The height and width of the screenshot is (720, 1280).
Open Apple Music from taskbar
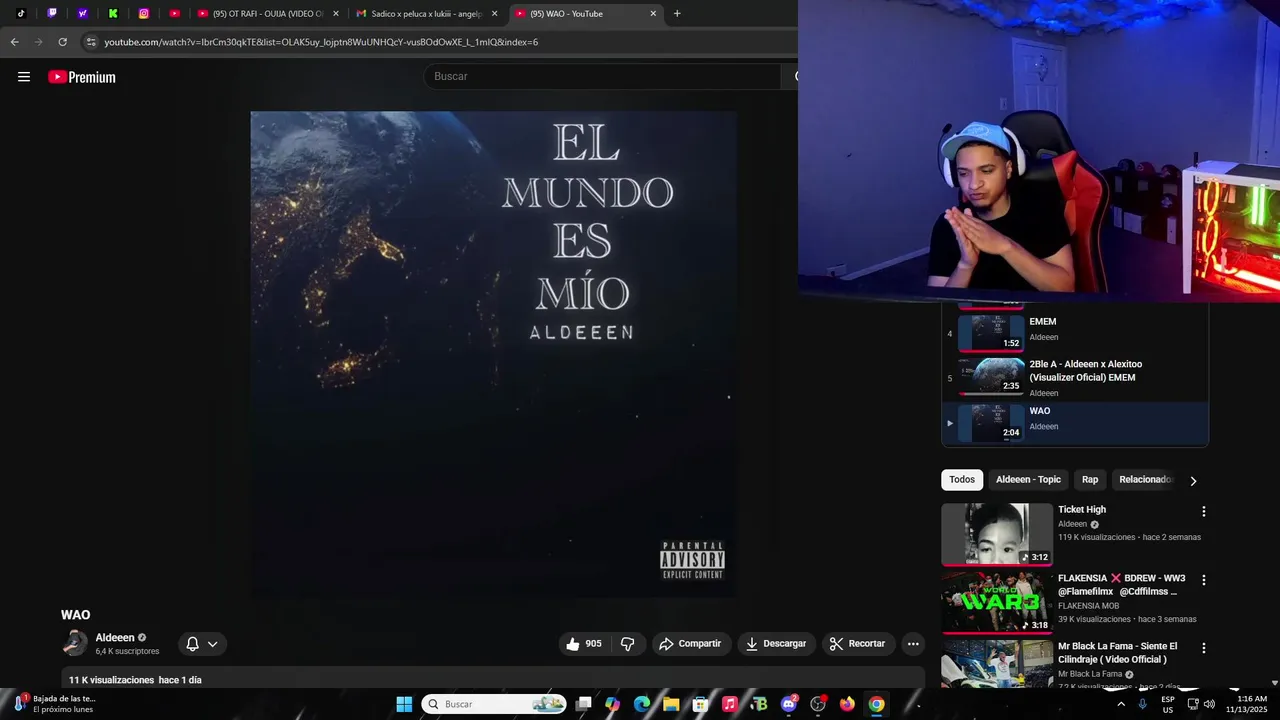click(x=729, y=704)
